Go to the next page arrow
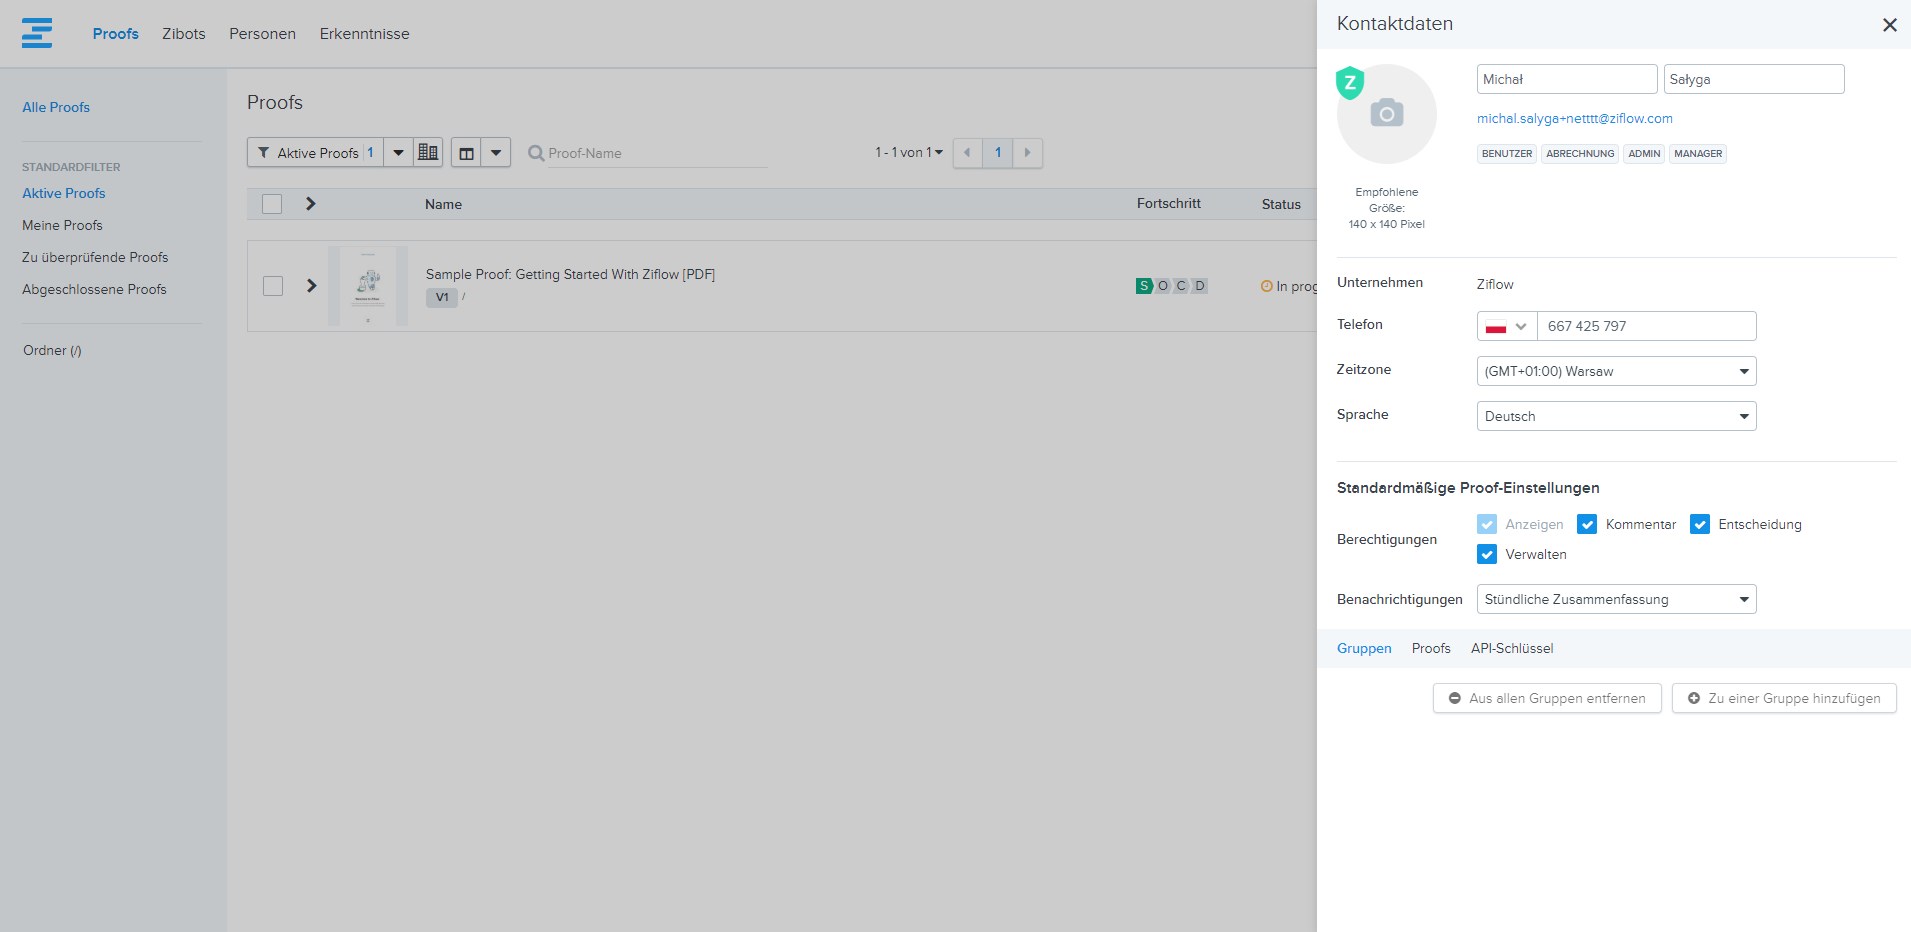1911x932 pixels. (1027, 153)
